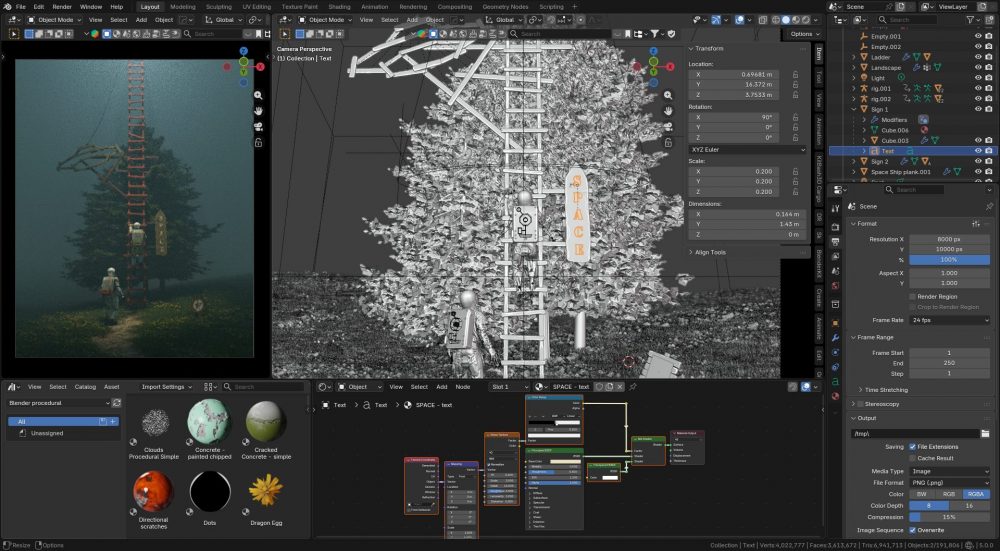Click the camera view icon in left viewport
Image resolution: width=1000 pixels, height=551 pixels.
(258, 126)
